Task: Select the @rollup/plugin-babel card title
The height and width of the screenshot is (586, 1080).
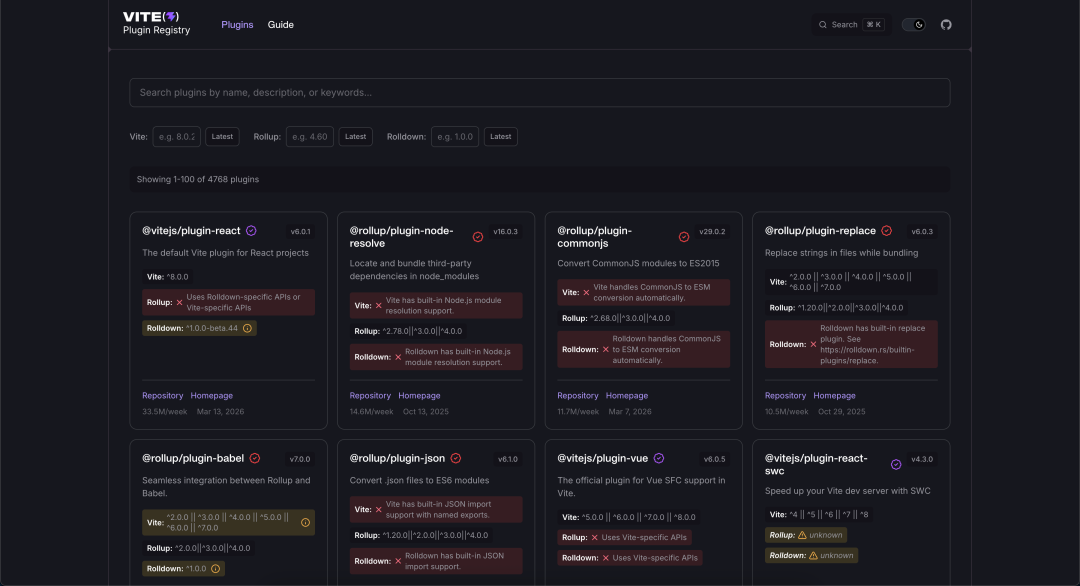Action: (x=193, y=458)
